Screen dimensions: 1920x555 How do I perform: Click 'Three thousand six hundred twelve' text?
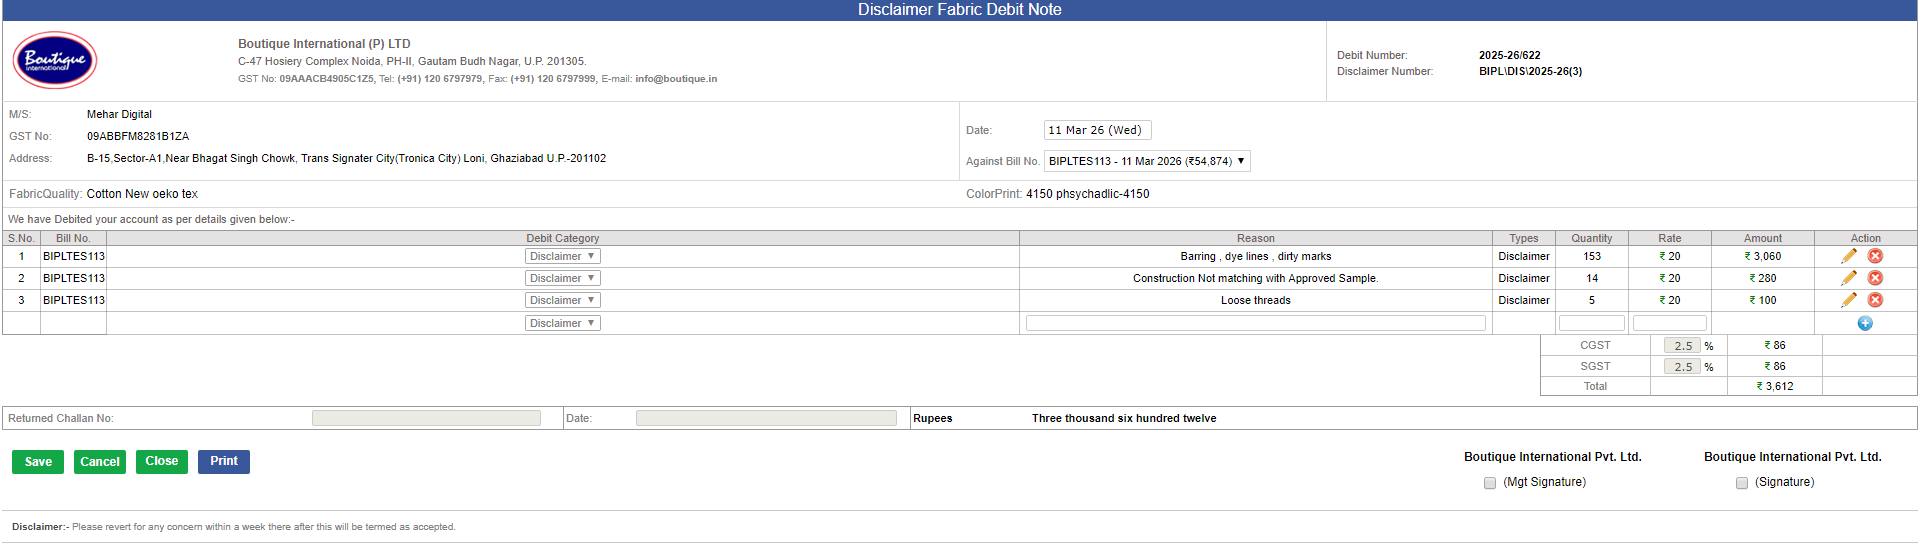click(1124, 419)
